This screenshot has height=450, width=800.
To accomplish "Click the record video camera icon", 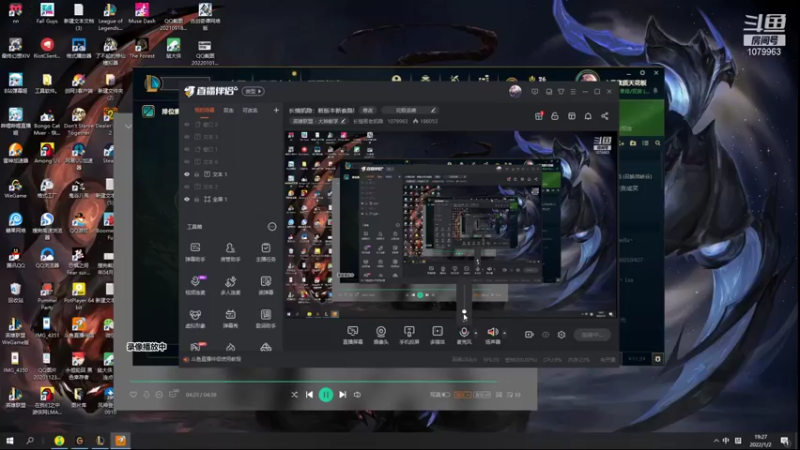I will [529, 335].
